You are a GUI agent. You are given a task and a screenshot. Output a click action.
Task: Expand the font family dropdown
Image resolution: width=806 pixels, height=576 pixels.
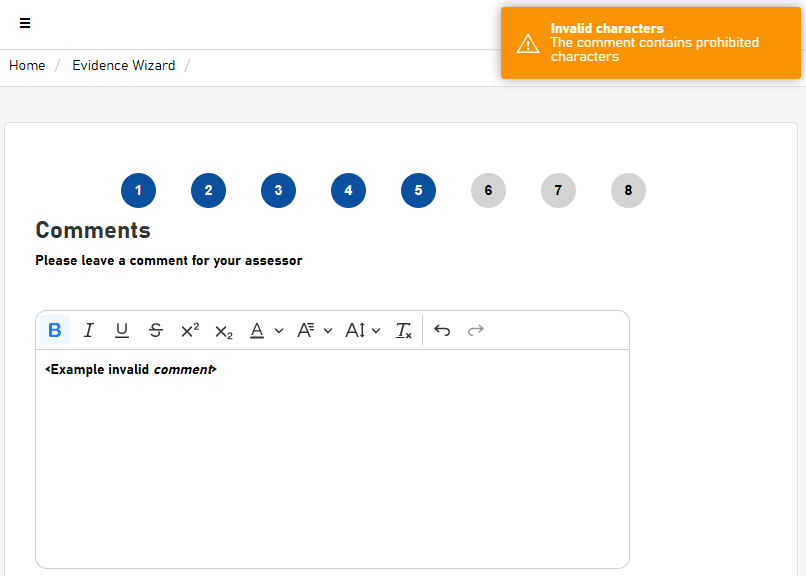[x=314, y=330]
